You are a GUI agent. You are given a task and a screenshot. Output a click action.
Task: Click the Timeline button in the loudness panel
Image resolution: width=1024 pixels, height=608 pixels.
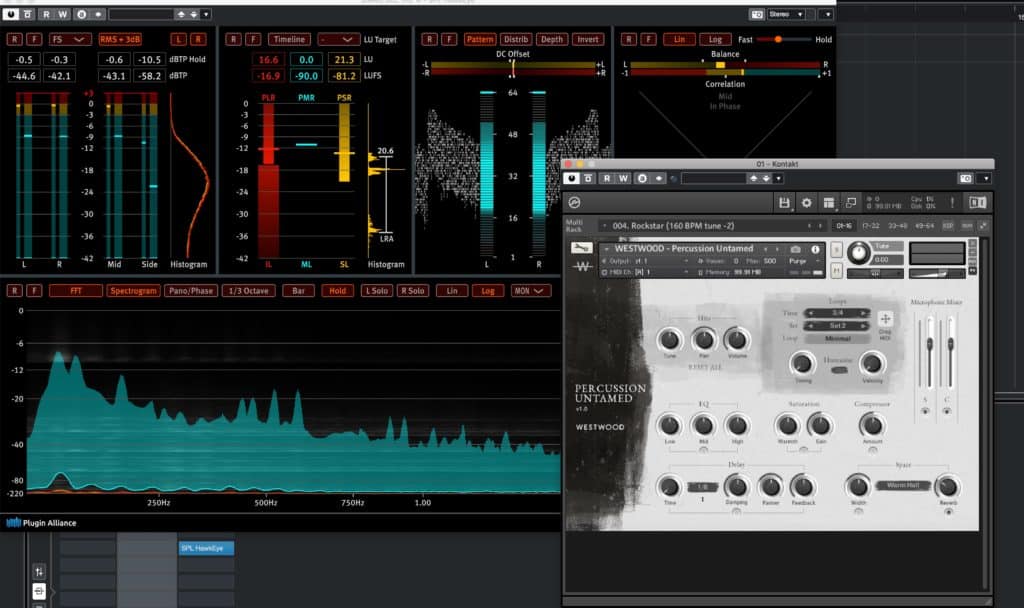[289, 39]
